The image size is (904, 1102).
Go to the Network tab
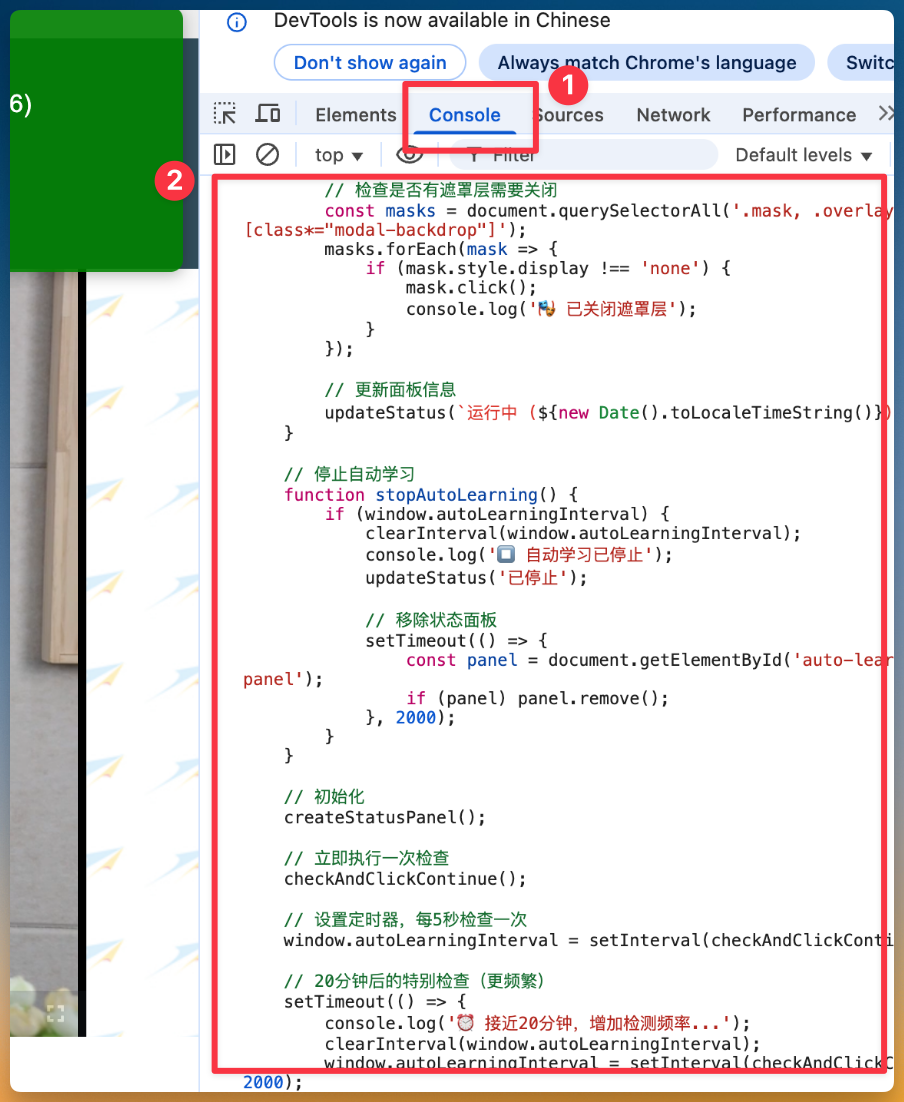click(673, 115)
